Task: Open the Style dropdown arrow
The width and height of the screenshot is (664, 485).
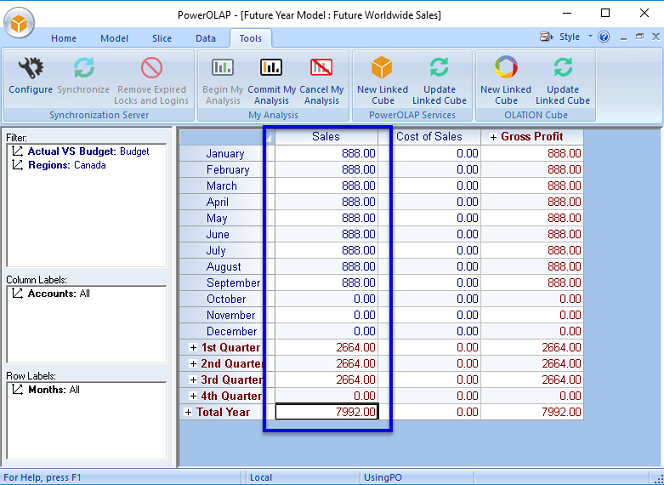Action: pyautogui.click(x=590, y=37)
